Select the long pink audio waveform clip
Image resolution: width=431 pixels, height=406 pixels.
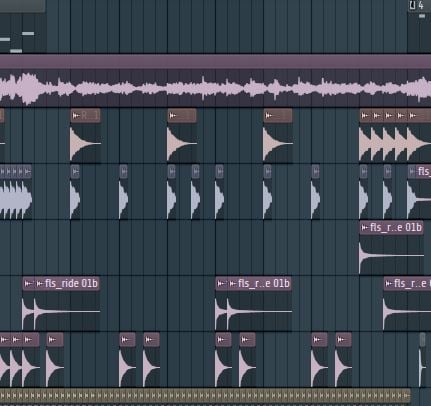[215, 88]
